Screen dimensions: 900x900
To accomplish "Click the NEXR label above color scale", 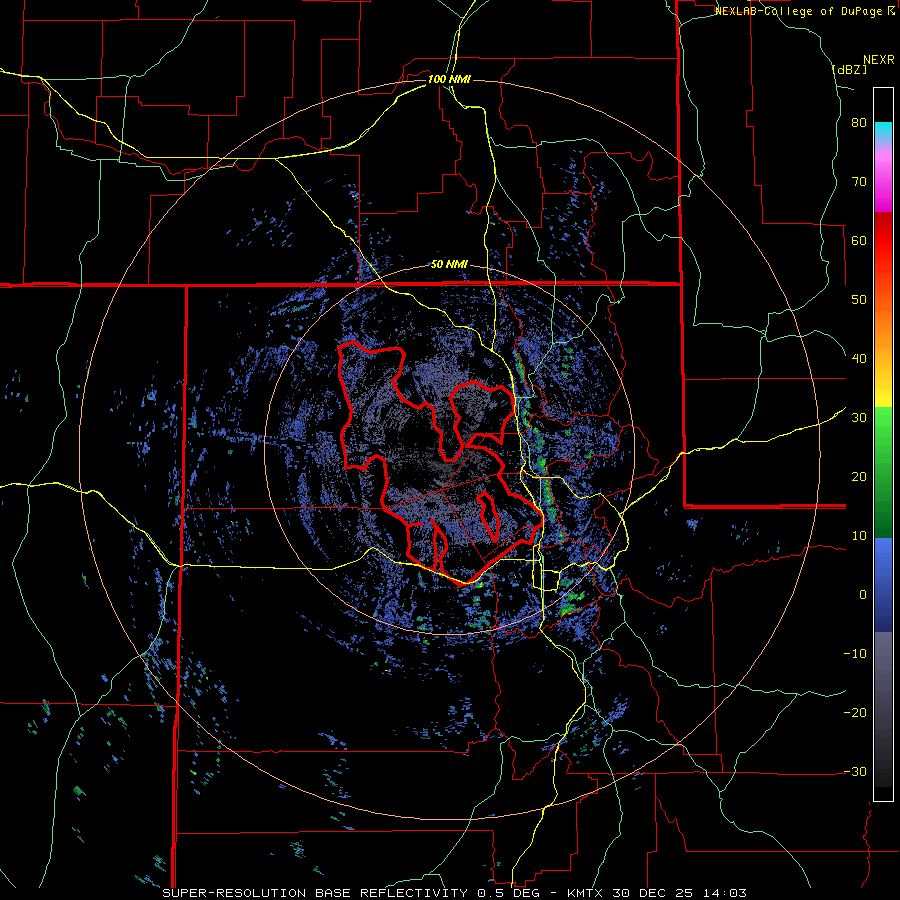I will [878, 60].
